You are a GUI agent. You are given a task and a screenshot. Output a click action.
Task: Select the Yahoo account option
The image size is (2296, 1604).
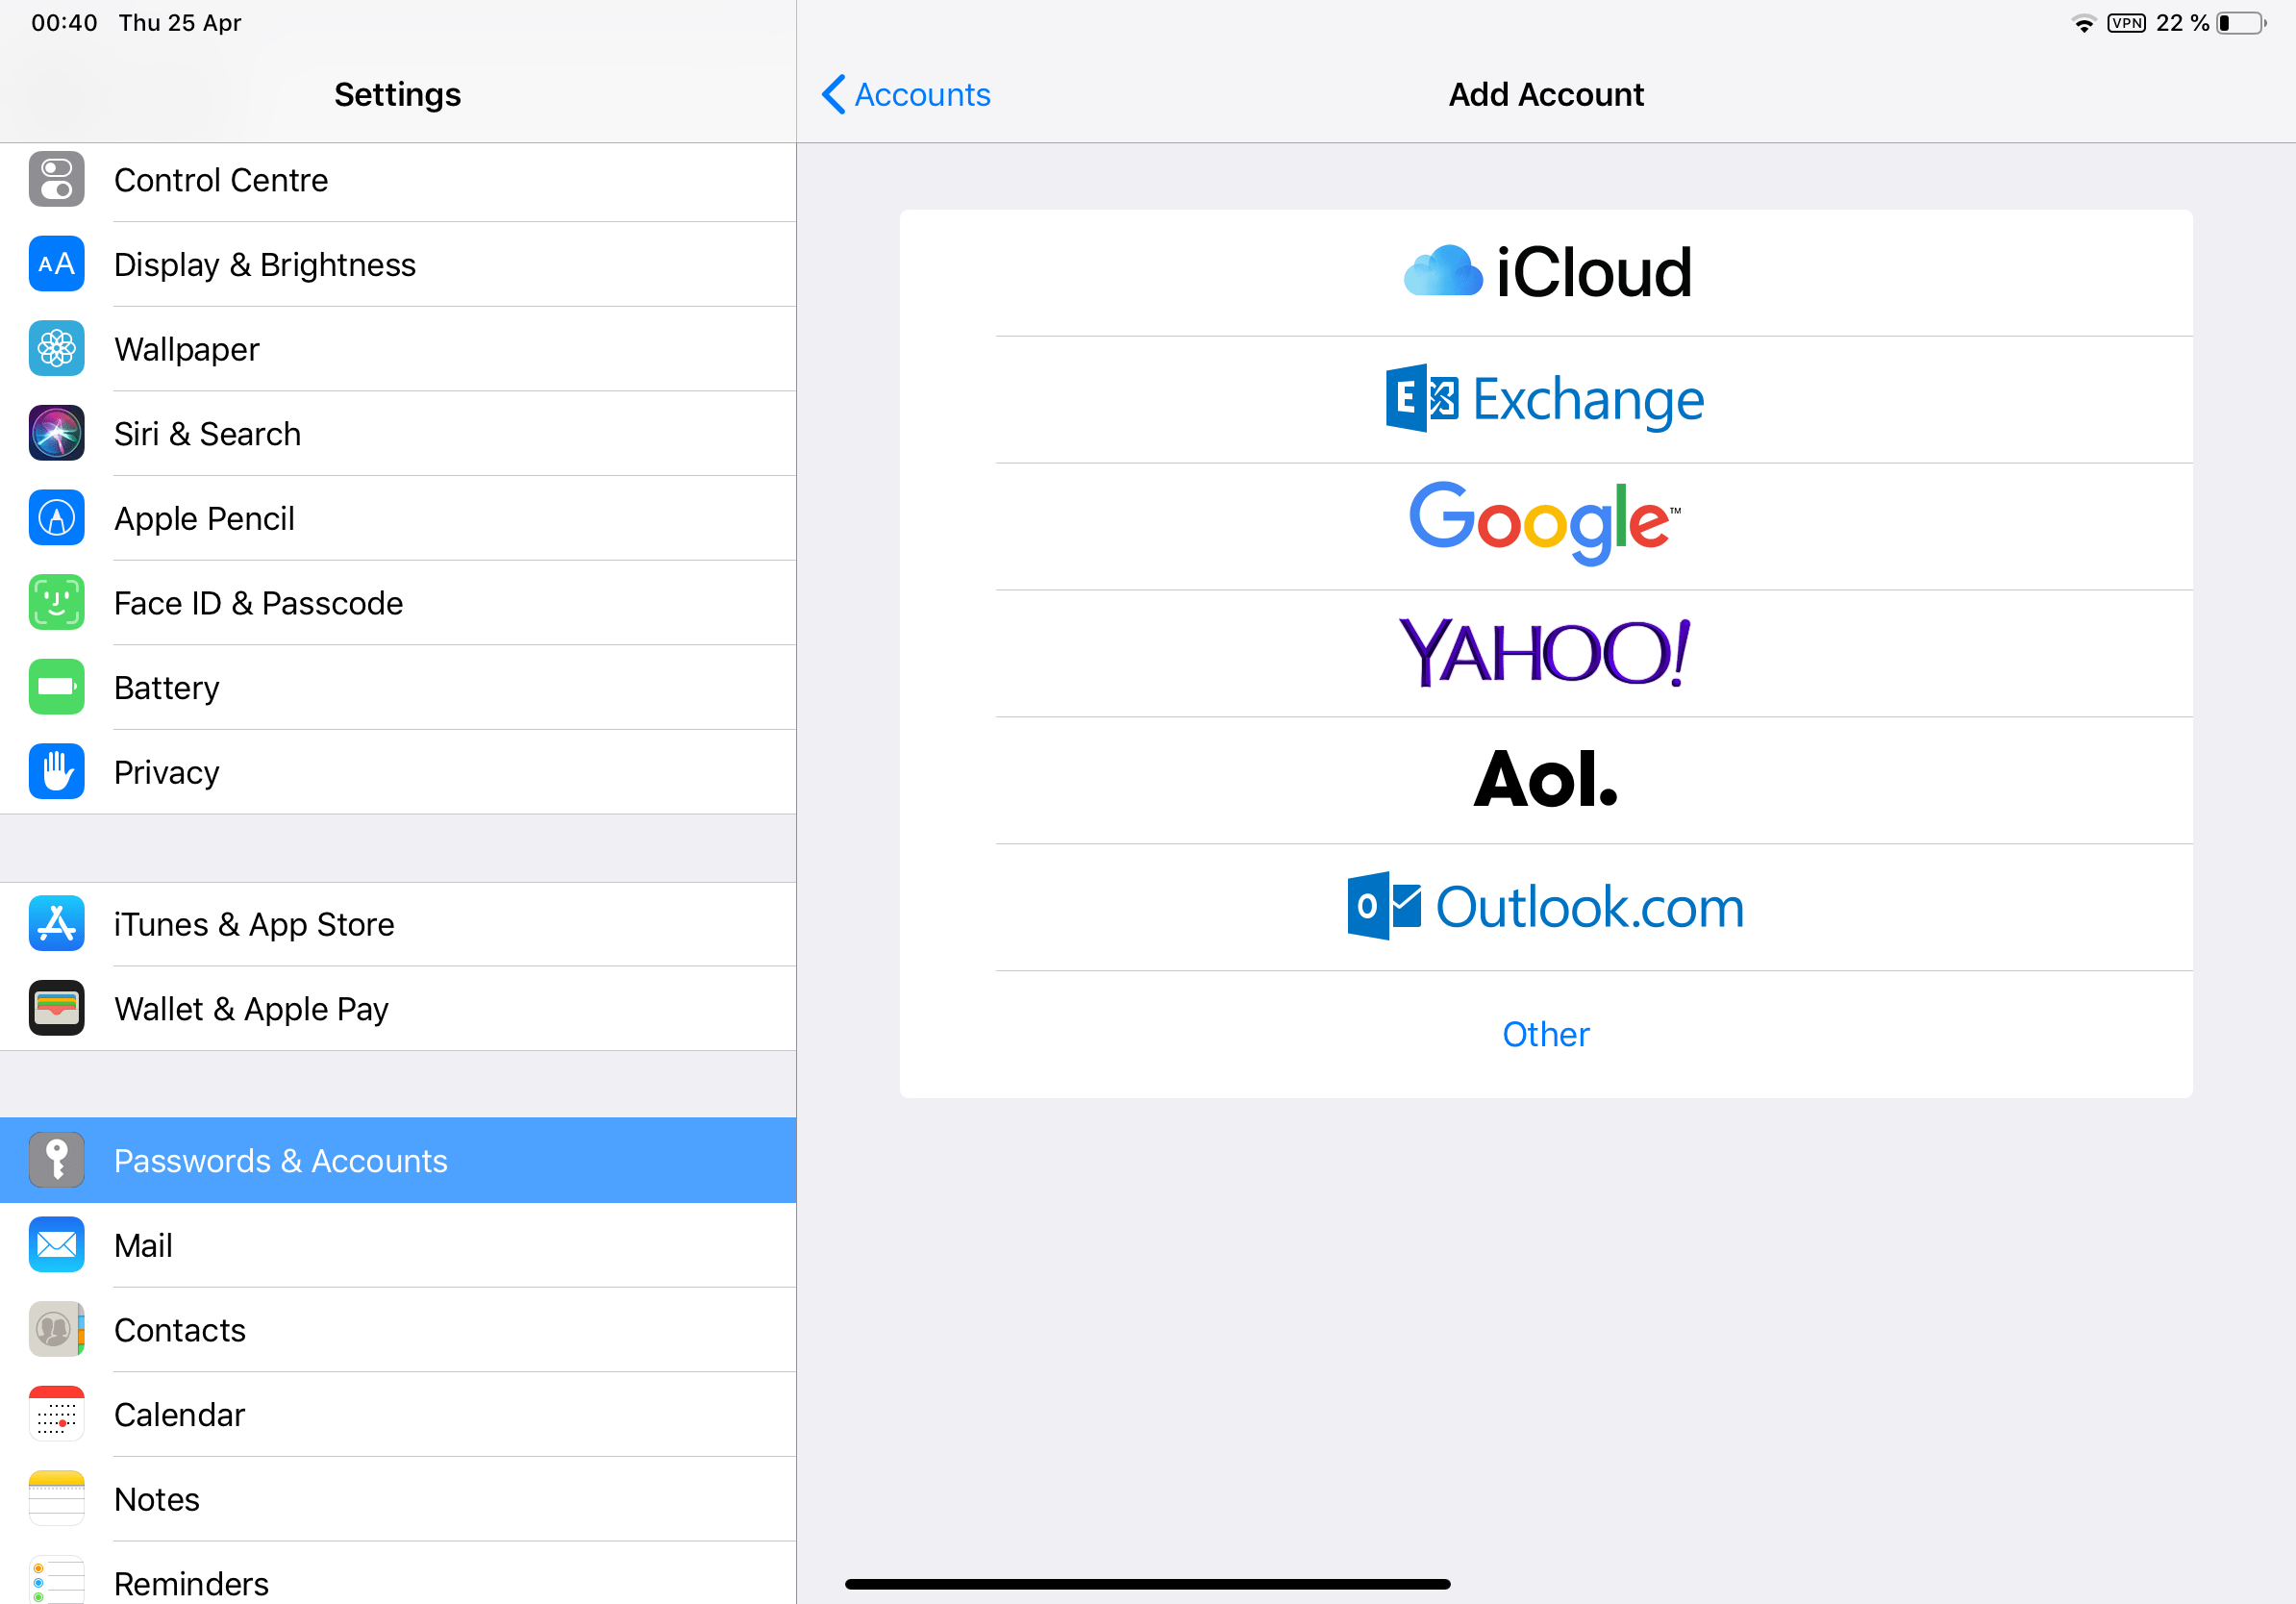pos(1548,653)
